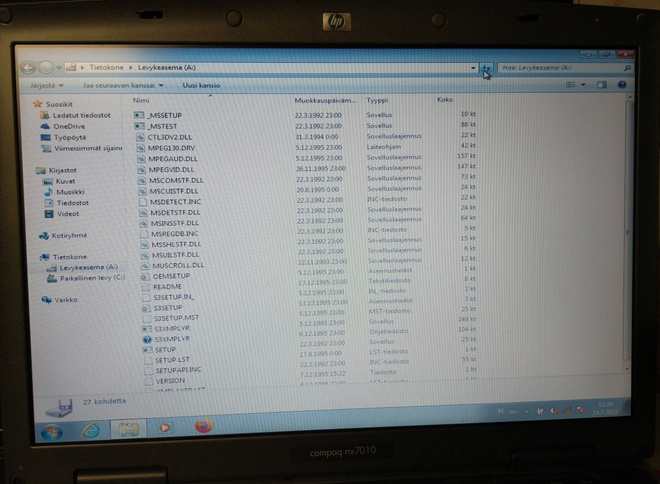Click the address bar refresh icon
This screenshot has height=484, width=660.
pyautogui.click(x=487, y=68)
